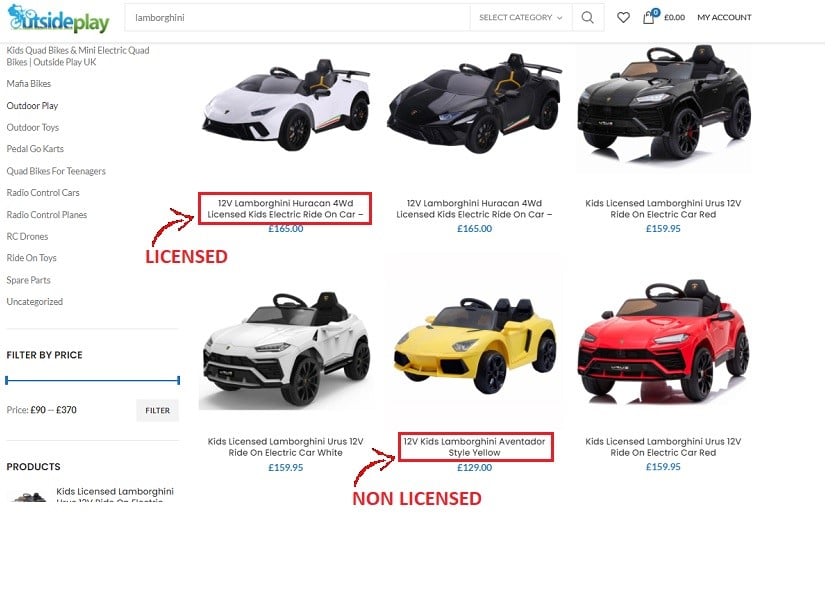
Task: Open the wishlist heart icon
Action: coord(623,18)
